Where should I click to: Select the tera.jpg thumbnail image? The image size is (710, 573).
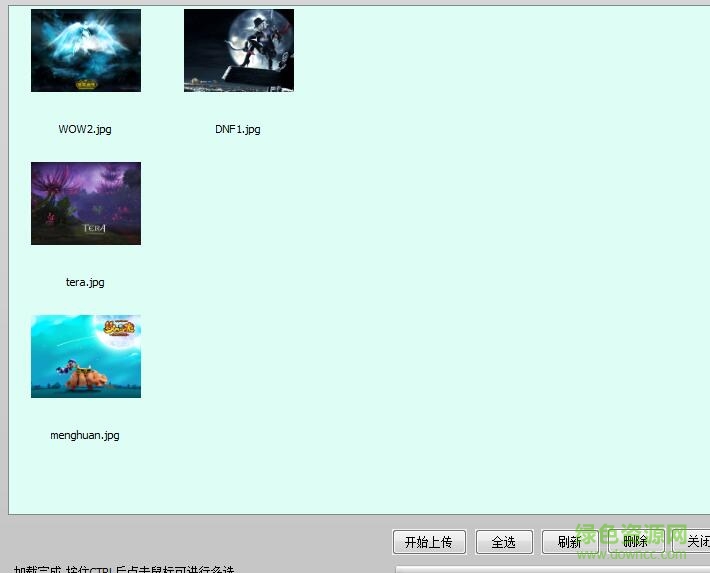(x=86, y=203)
